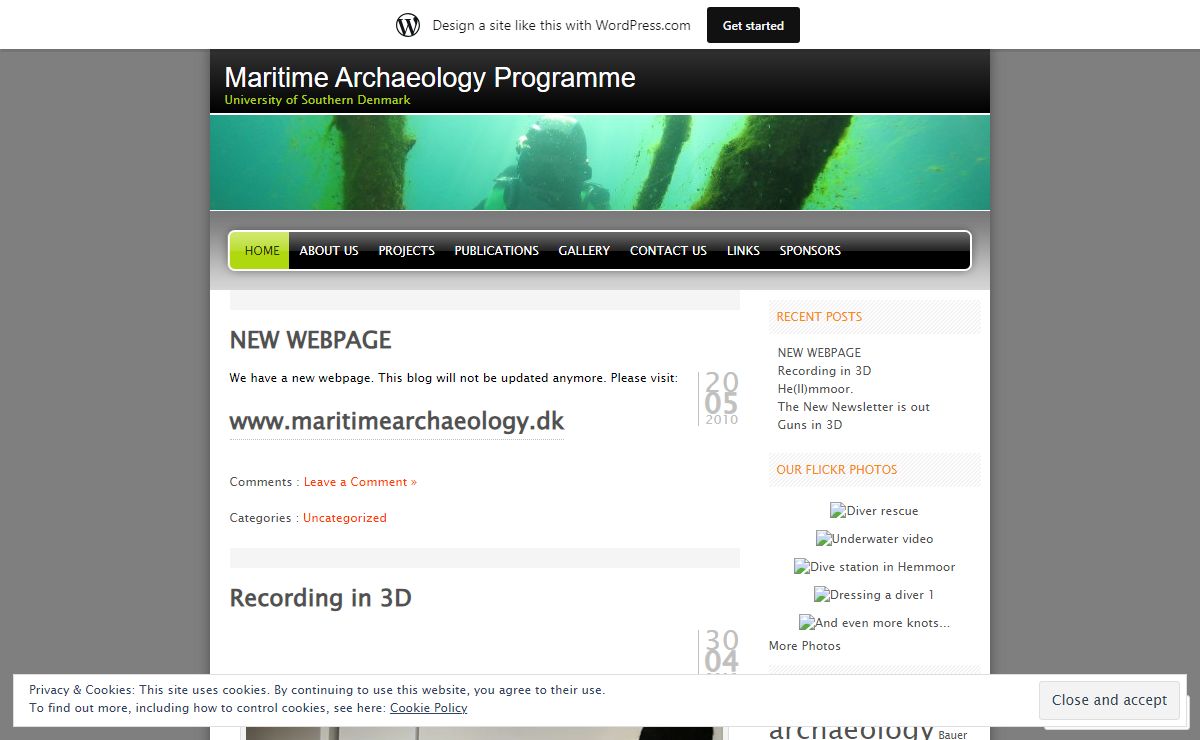
Task: Click Close and accept button
Action: (1109, 700)
